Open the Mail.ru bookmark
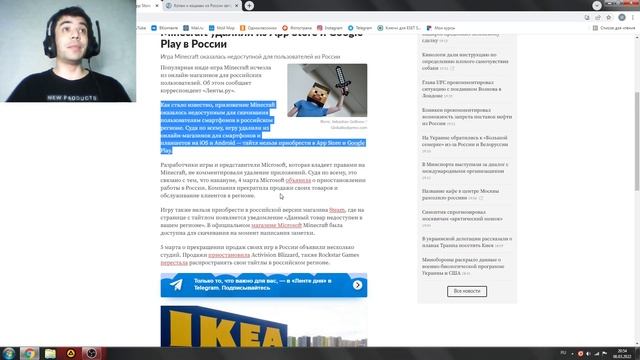 point(193,28)
